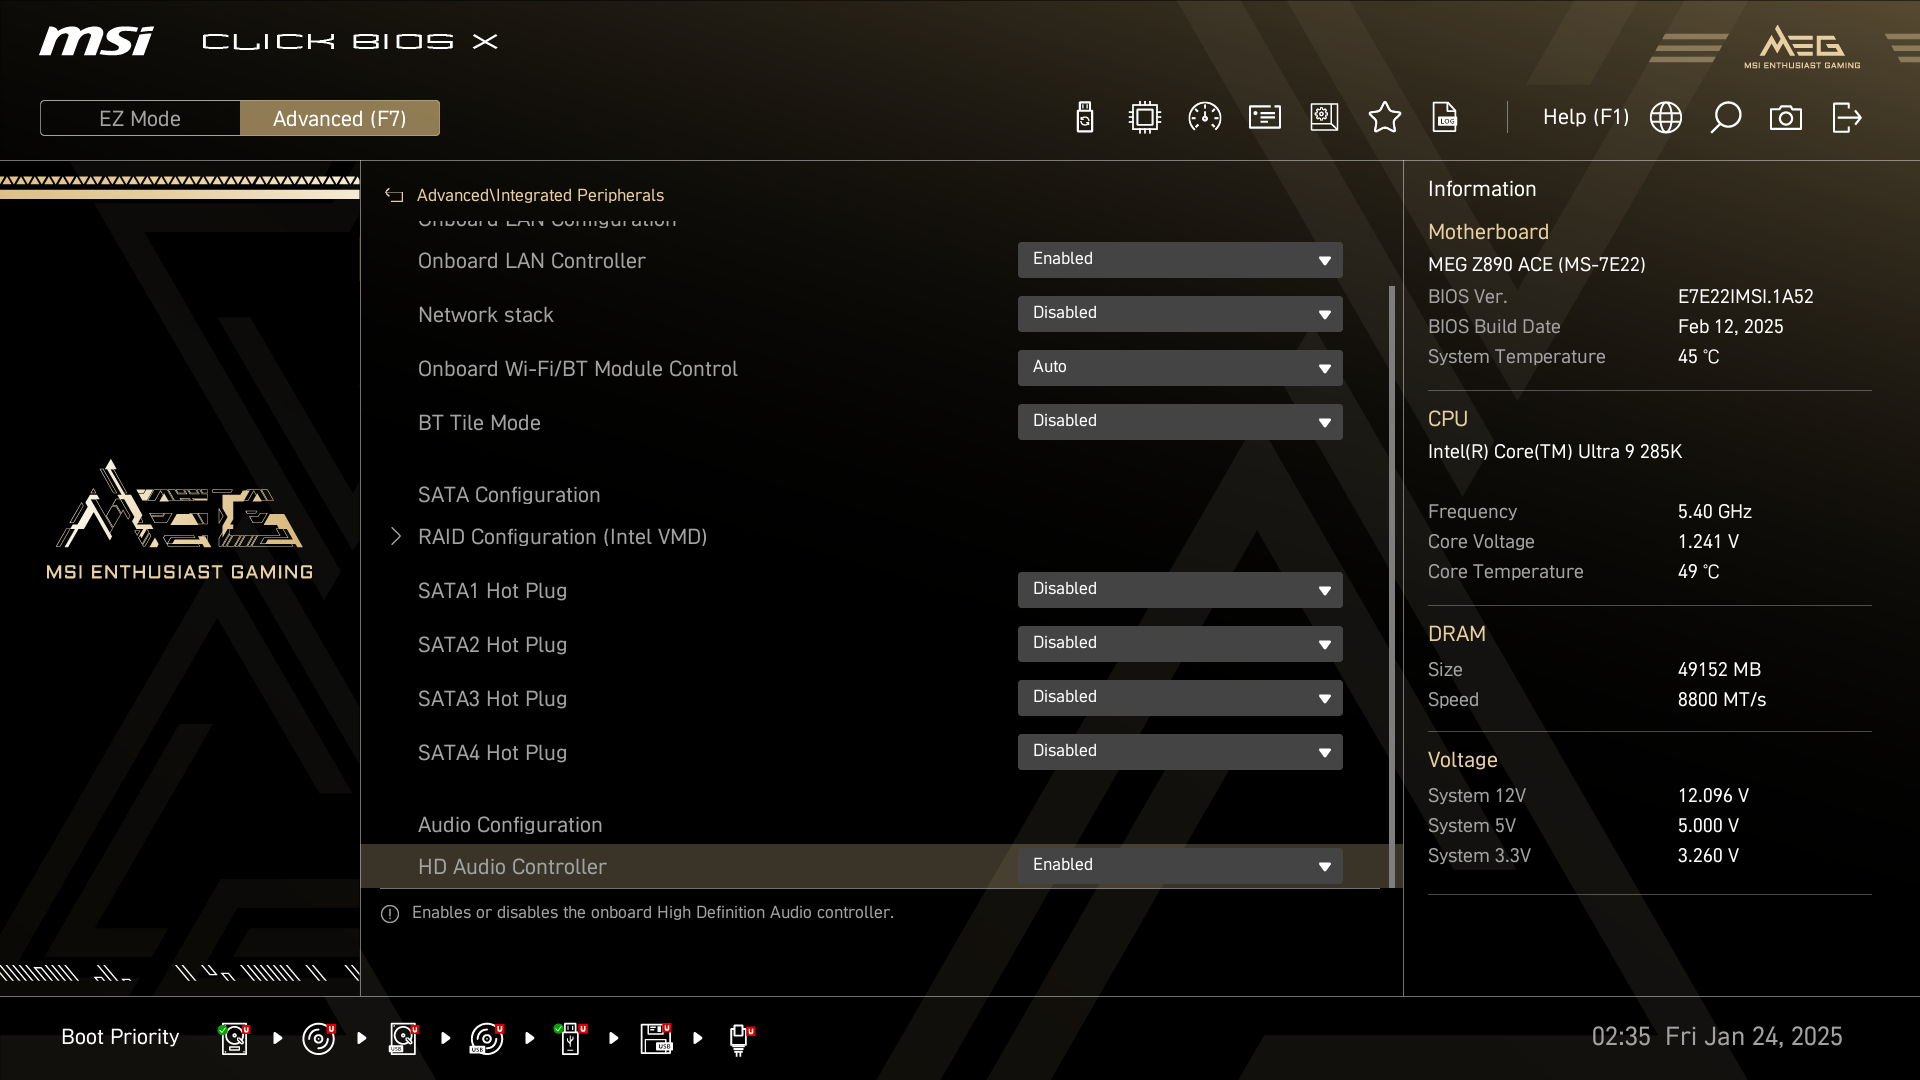Select the SATA2 Hot Plug label
Image resolution: width=1920 pixels, height=1080 pixels.
pos(492,645)
